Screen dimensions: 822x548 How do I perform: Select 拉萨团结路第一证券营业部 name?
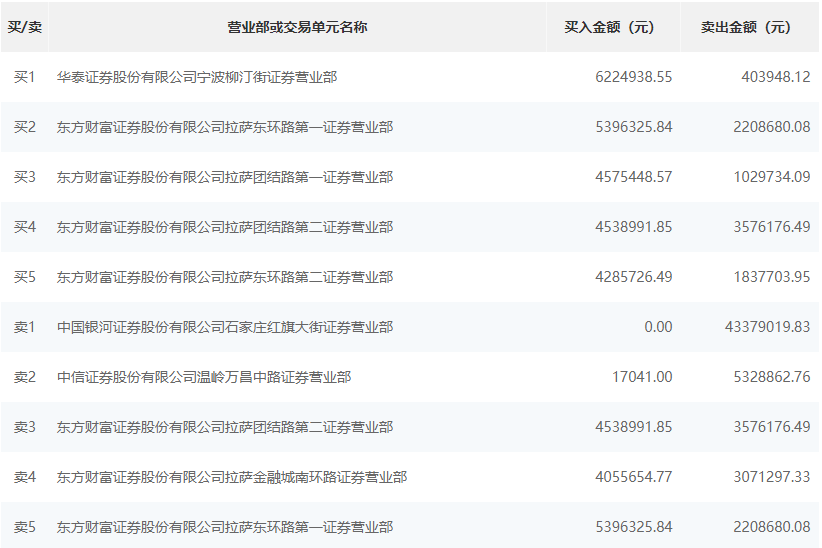click(x=225, y=177)
